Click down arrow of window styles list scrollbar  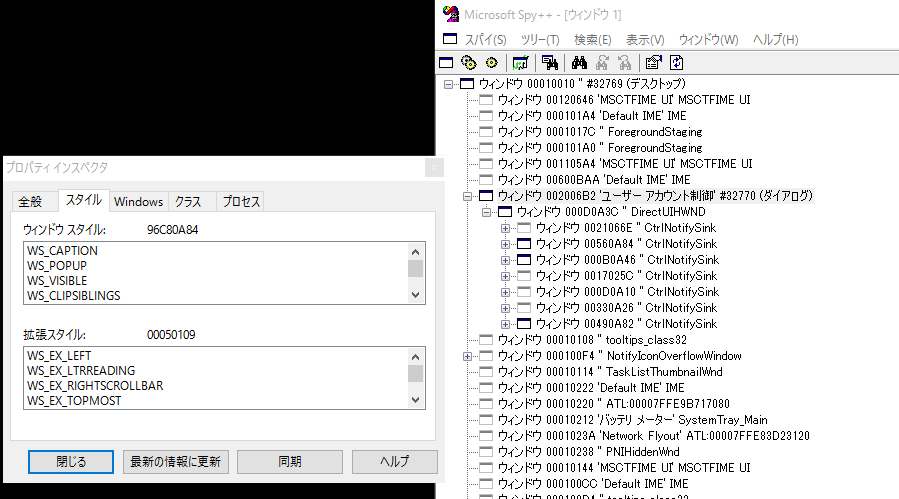pyautogui.click(x=416, y=295)
